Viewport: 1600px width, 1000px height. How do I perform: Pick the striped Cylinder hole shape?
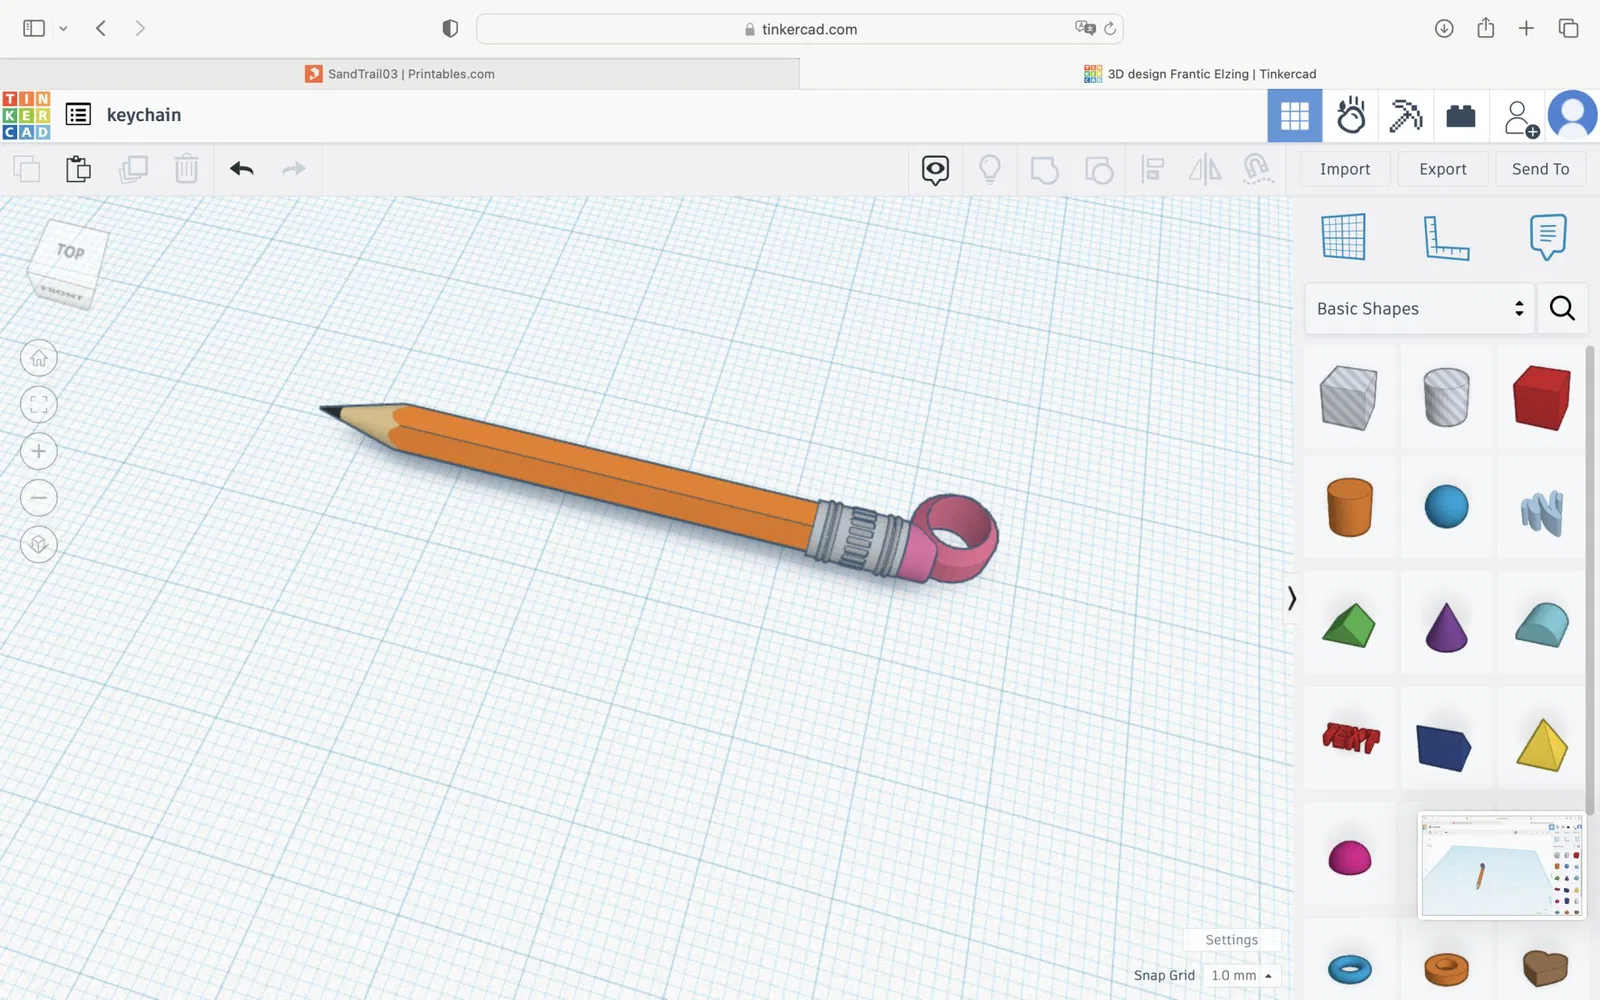point(1446,397)
